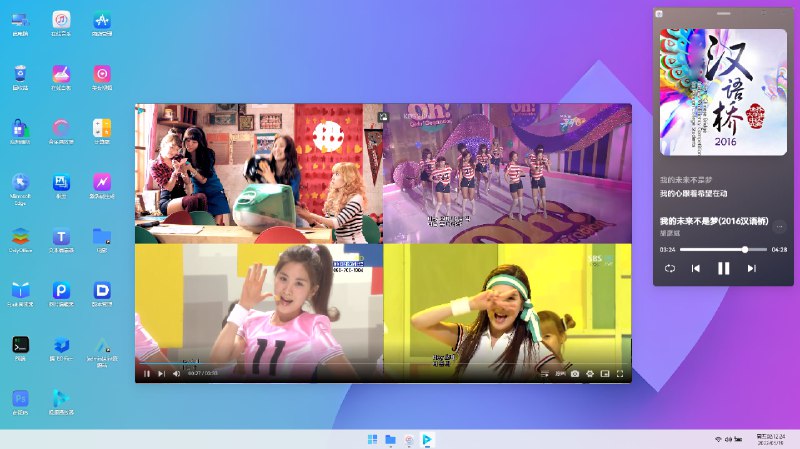
Task: Open Microsoft Edge desktop shortcut
Action: tap(20, 183)
